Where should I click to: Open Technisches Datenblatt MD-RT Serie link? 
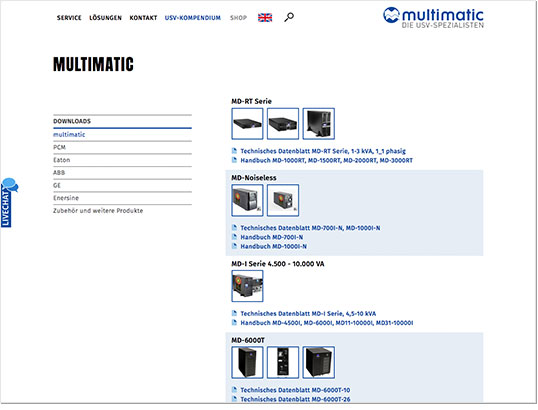coord(323,151)
